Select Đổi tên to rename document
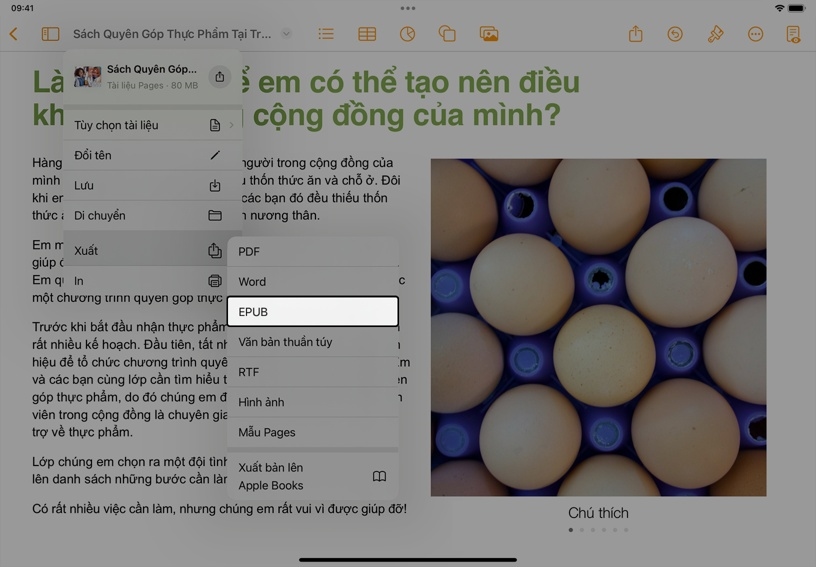Viewport: 816px width, 567px height. click(147, 155)
